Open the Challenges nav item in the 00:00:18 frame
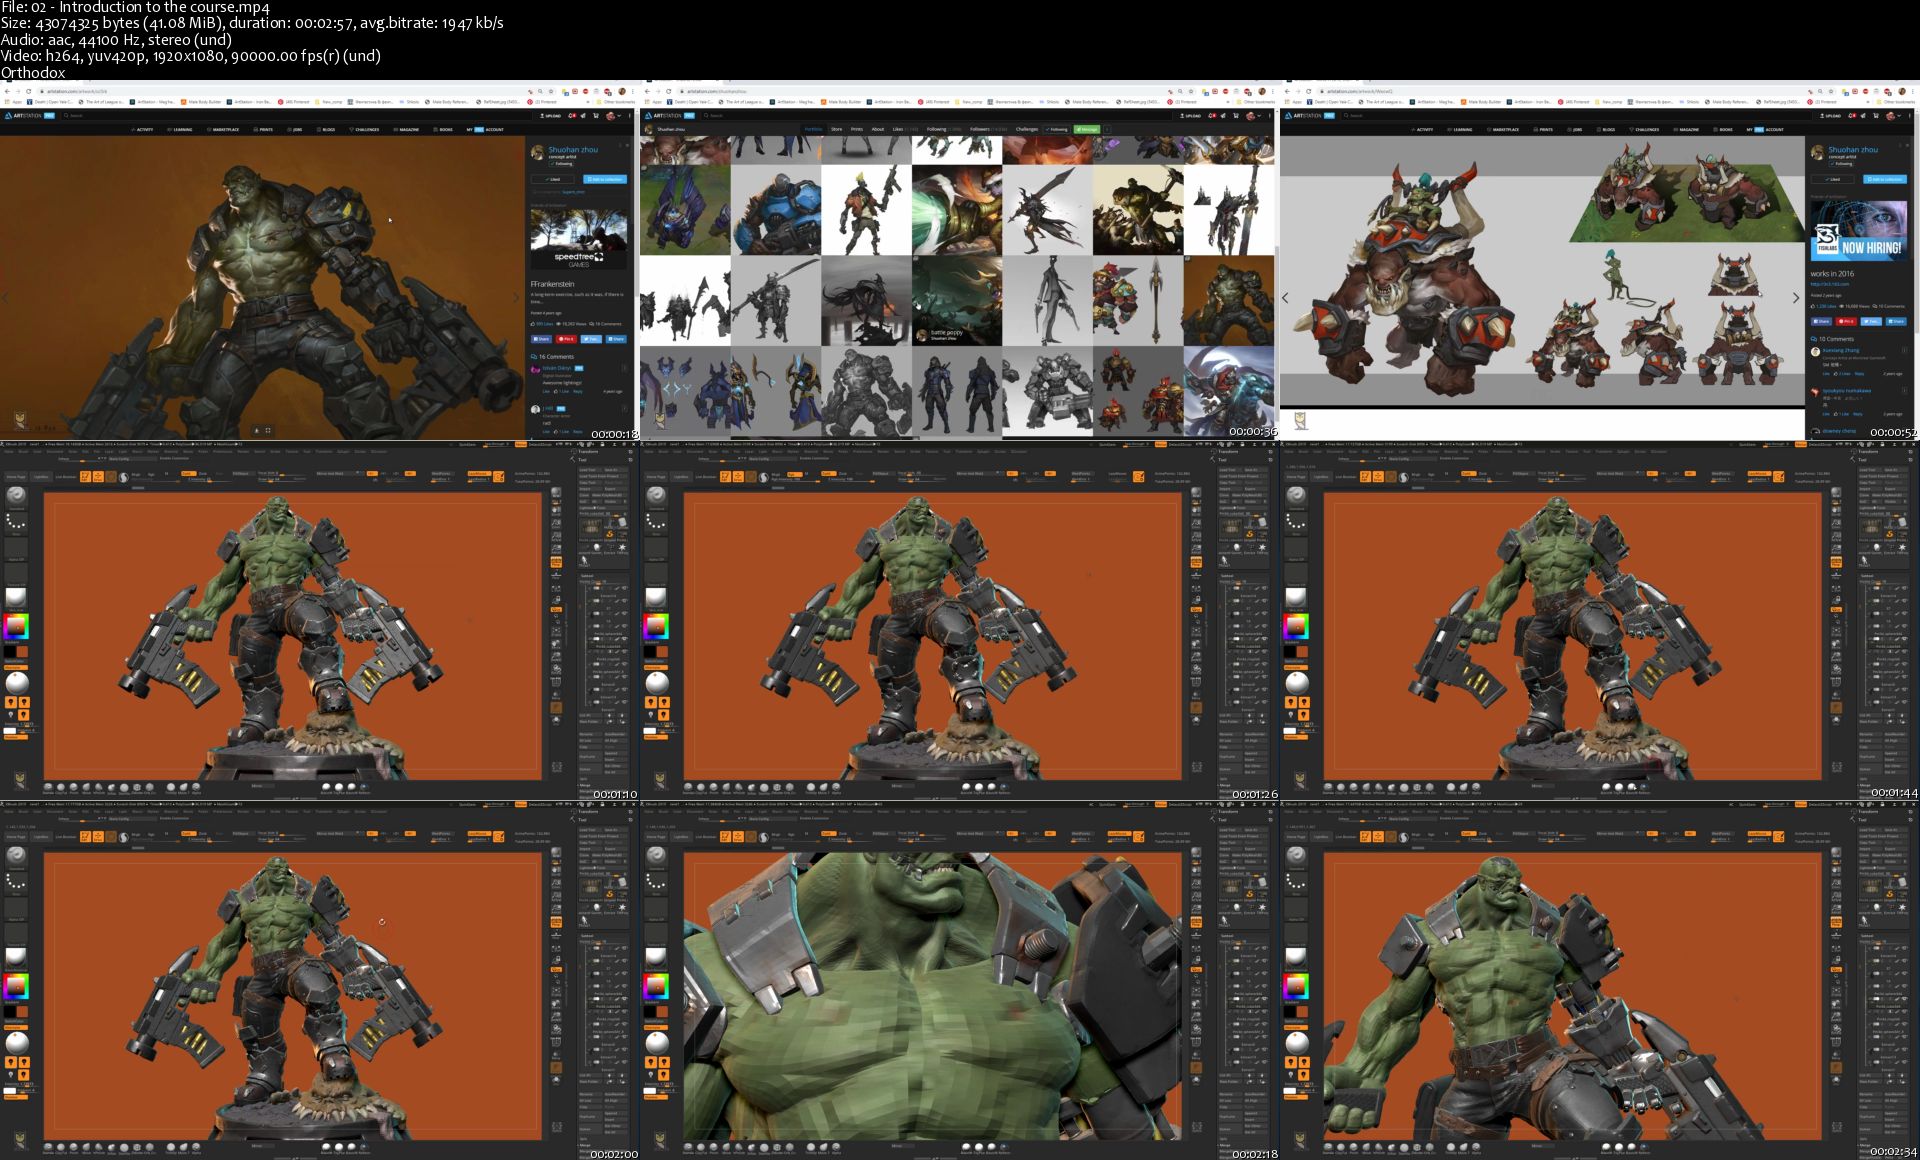Viewport: 1920px width, 1160px height. coord(364,130)
